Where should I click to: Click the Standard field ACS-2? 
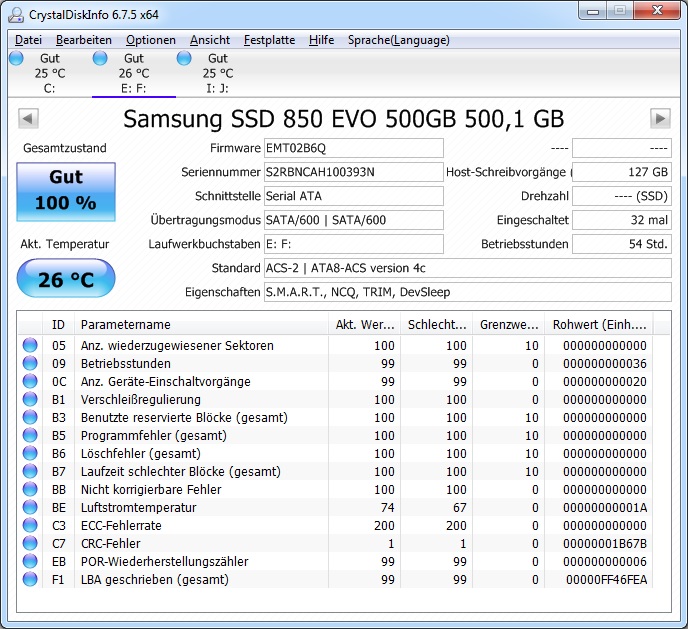pyautogui.click(x=468, y=268)
